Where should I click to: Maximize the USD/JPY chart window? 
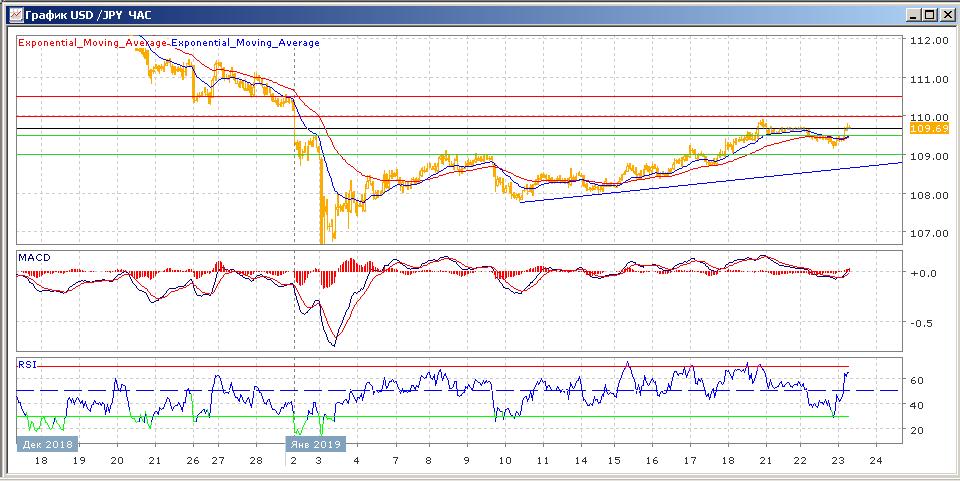pos(928,14)
